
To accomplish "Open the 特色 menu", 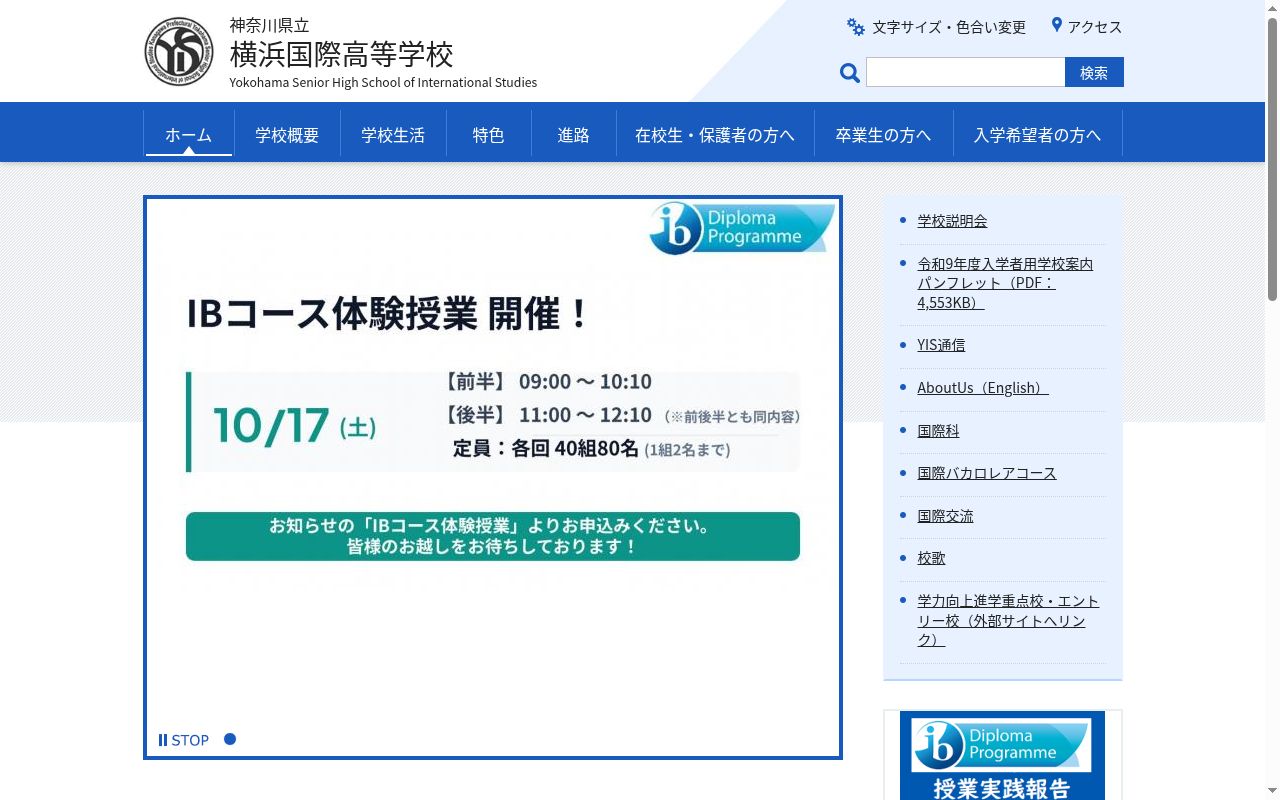I will click(x=488, y=135).
